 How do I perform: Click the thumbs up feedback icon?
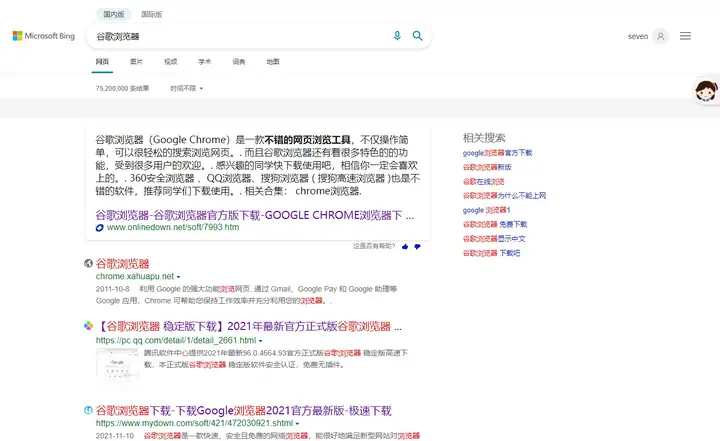[x=405, y=247]
